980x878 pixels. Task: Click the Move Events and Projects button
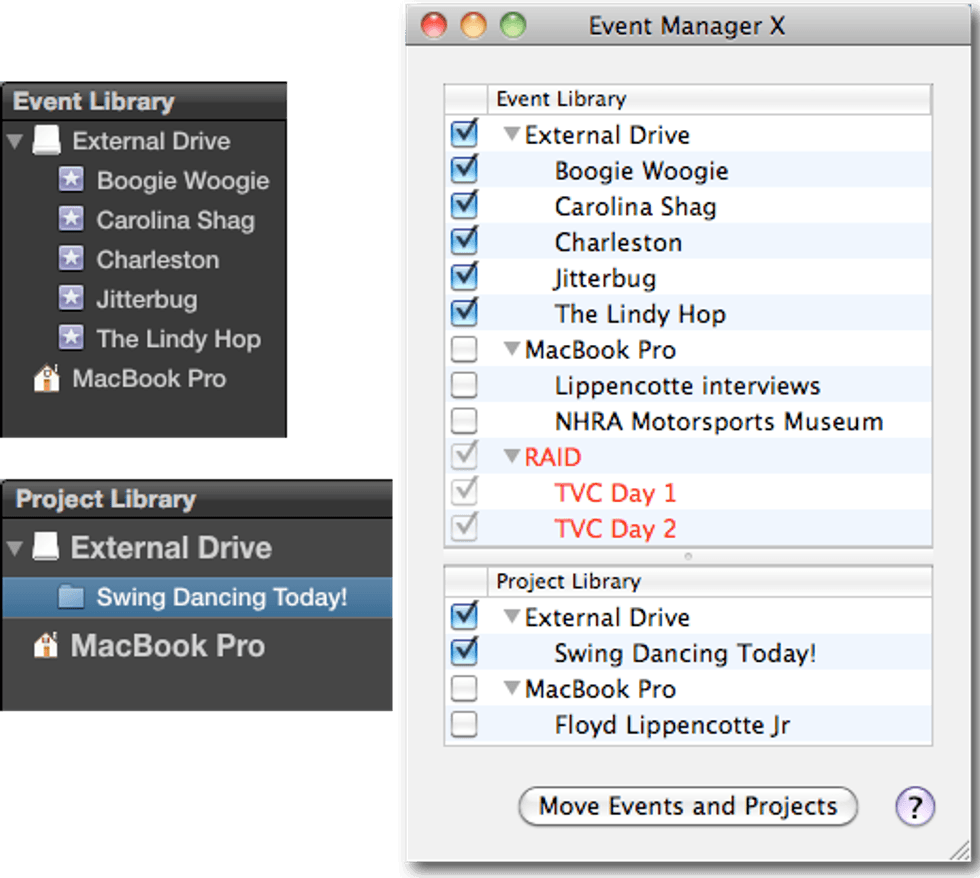(688, 806)
